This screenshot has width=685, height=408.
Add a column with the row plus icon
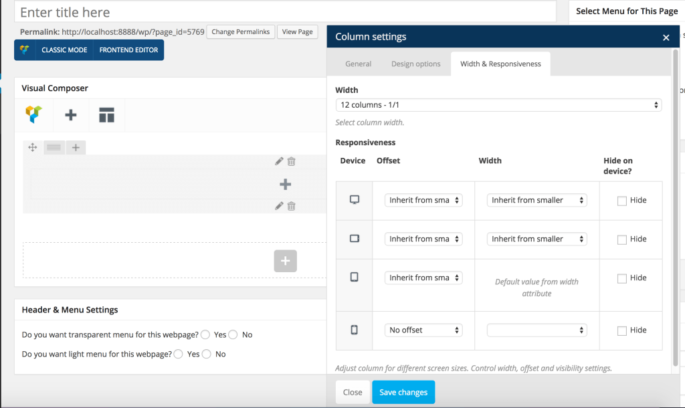[x=76, y=148]
